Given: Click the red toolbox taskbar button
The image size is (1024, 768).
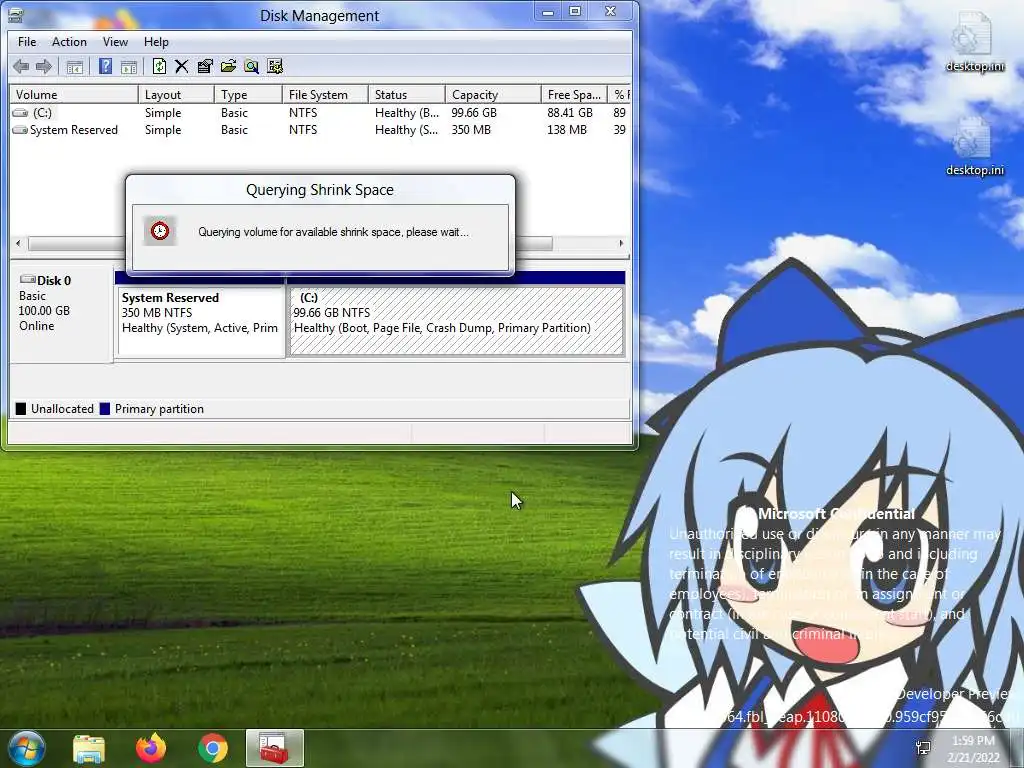Looking at the screenshot, I should point(275,748).
